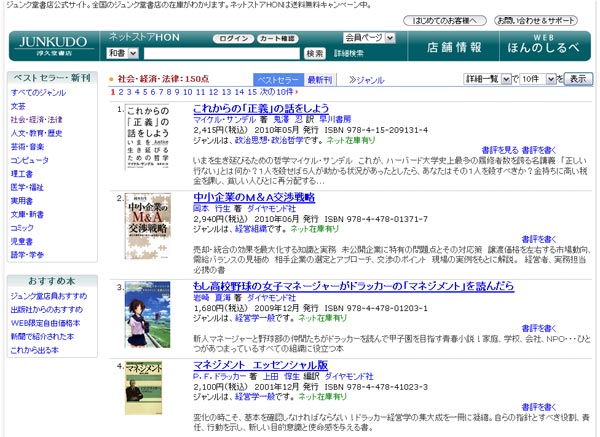Open WEB限定自由価格本 link
This screenshot has height=437, width=600.
pos(46,323)
